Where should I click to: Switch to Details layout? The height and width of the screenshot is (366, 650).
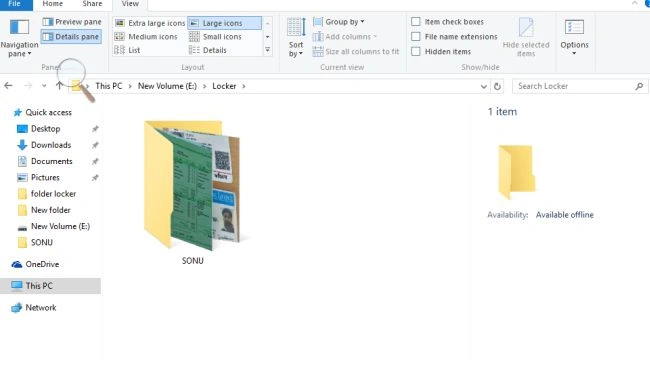[x=208, y=50]
